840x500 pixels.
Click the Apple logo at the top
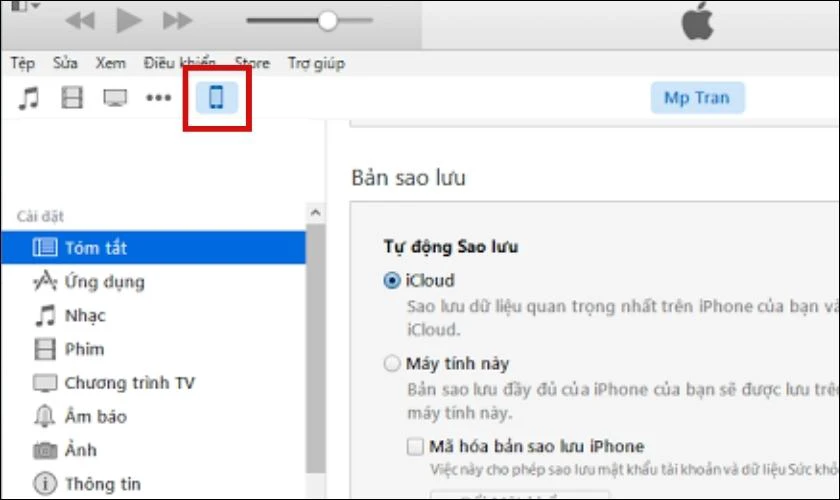click(698, 21)
